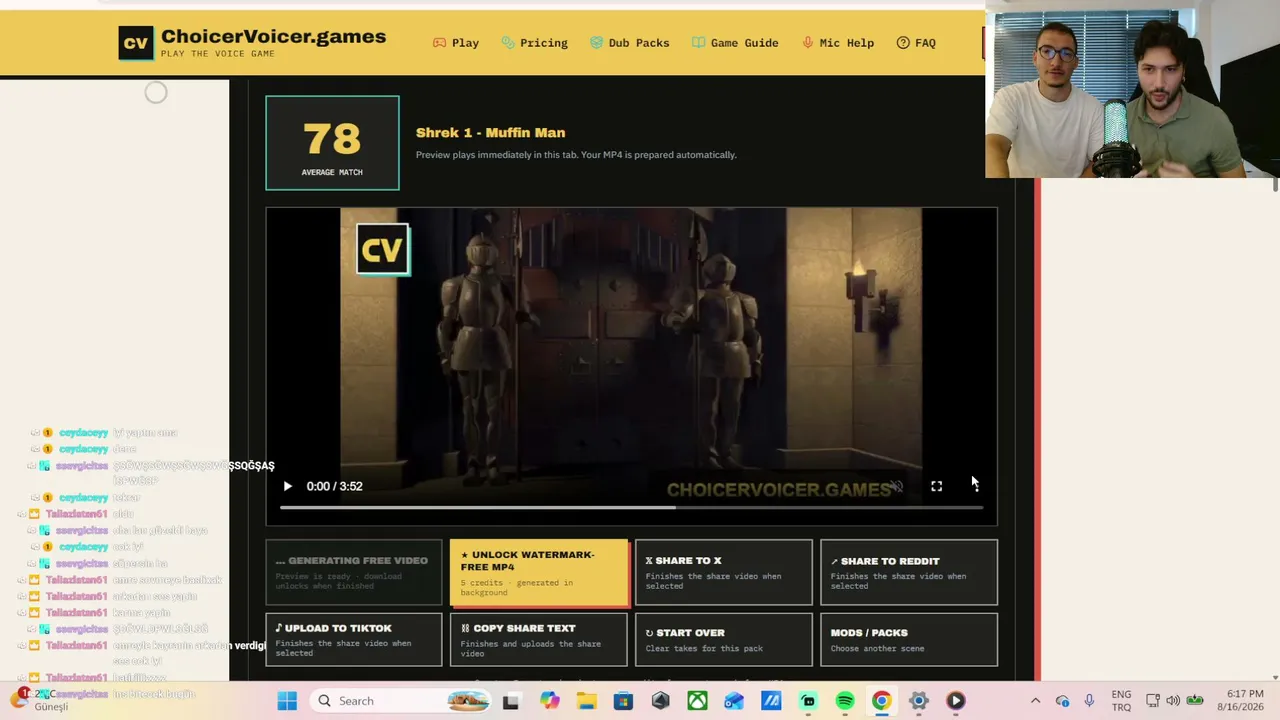Click the Copy Share Text button
This screenshot has height=720, width=1280.
[539, 639]
